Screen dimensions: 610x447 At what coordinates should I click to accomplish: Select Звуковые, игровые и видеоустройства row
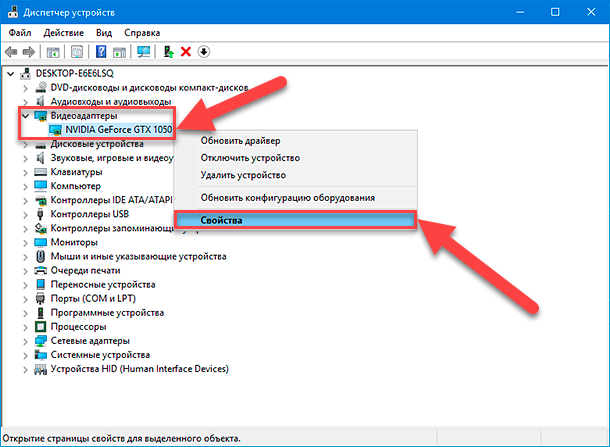coord(112,158)
